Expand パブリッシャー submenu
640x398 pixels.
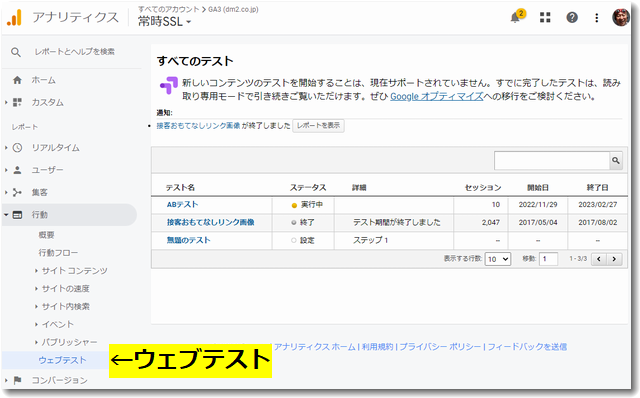[x=36, y=342]
